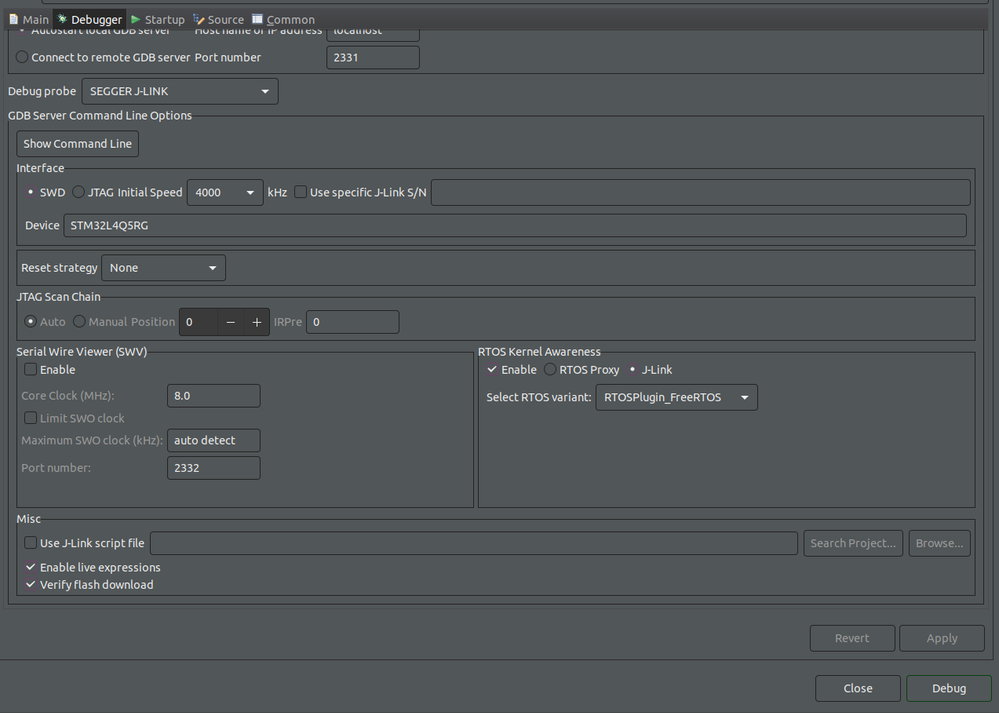This screenshot has width=999, height=713.
Task: Open the Source tab
Action: [x=219, y=19]
